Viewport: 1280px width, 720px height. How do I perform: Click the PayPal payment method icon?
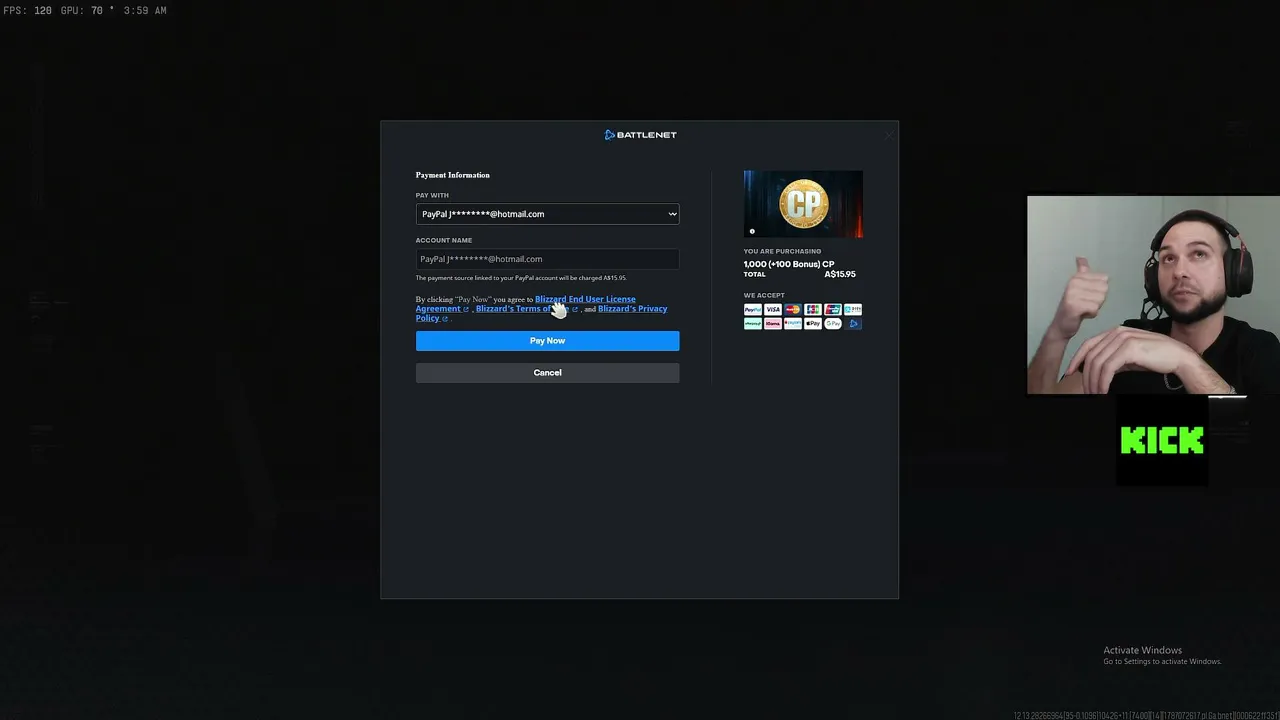[752, 310]
